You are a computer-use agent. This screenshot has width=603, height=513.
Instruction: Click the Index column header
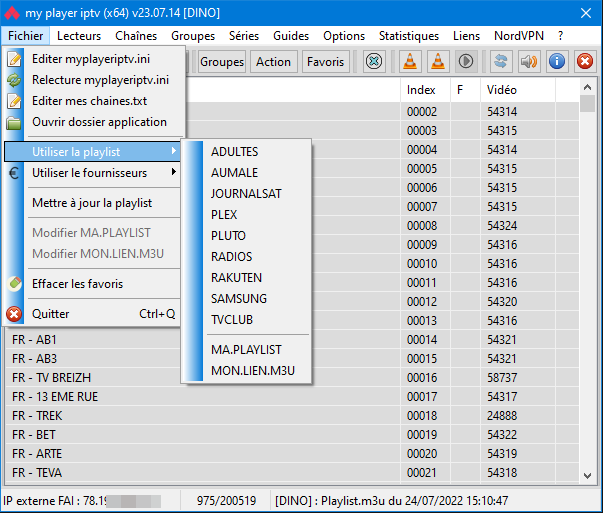(425, 90)
